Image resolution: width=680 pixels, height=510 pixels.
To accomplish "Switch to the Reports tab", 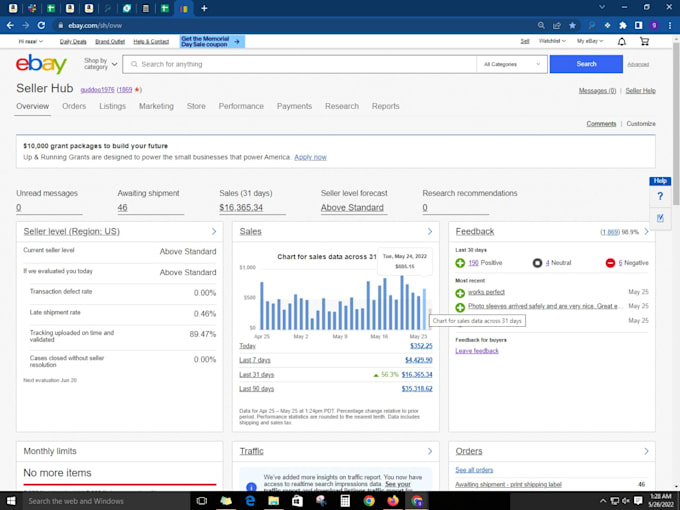I will pyautogui.click(x=386, y=106).
